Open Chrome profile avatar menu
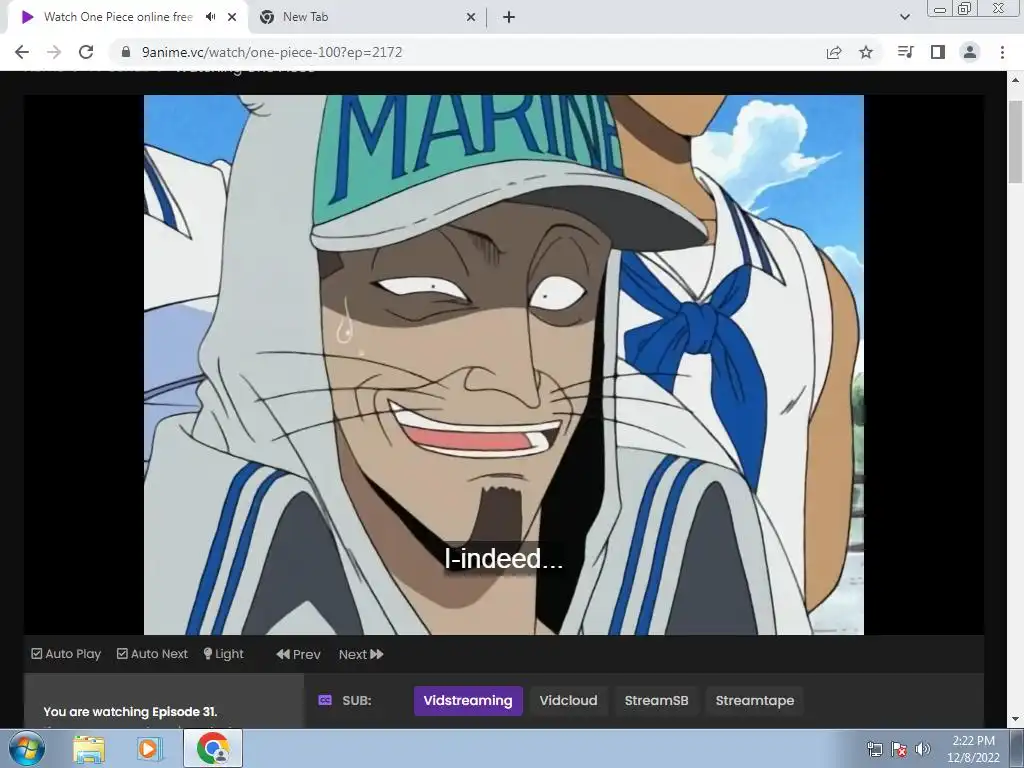 click(x=970, y=52)
